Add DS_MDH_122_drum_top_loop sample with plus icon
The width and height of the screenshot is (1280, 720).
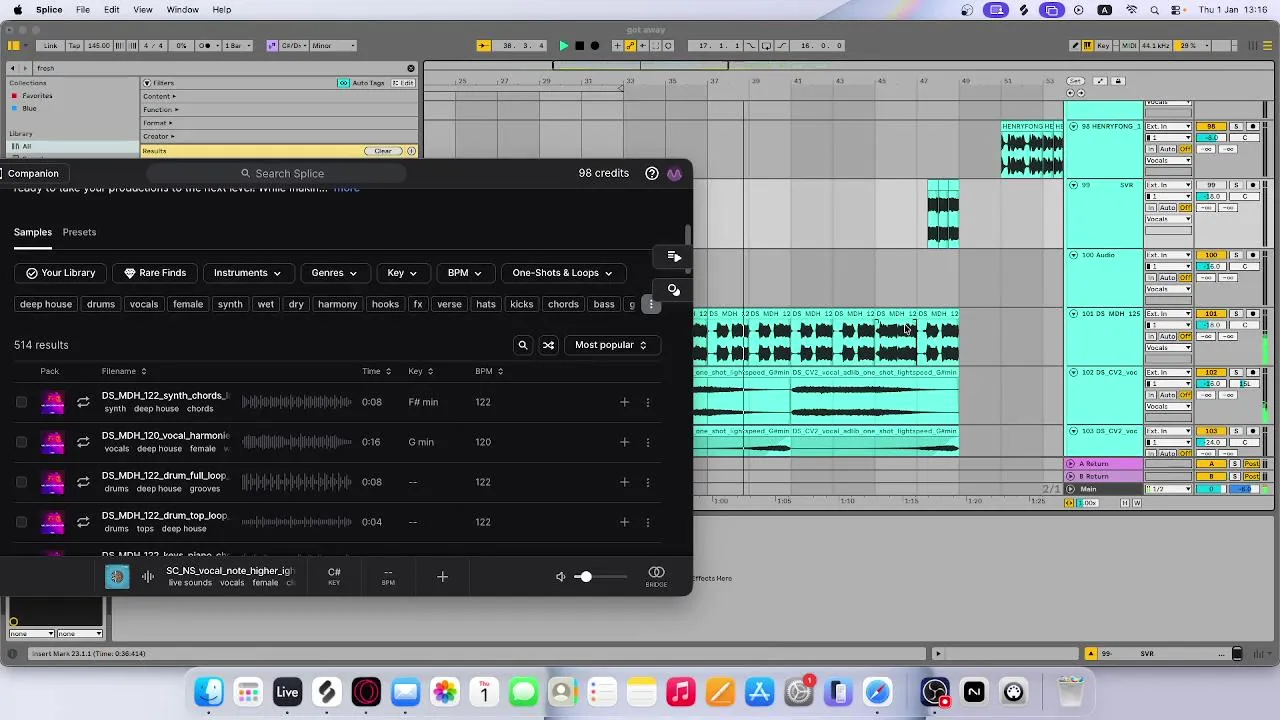(624, 522)
